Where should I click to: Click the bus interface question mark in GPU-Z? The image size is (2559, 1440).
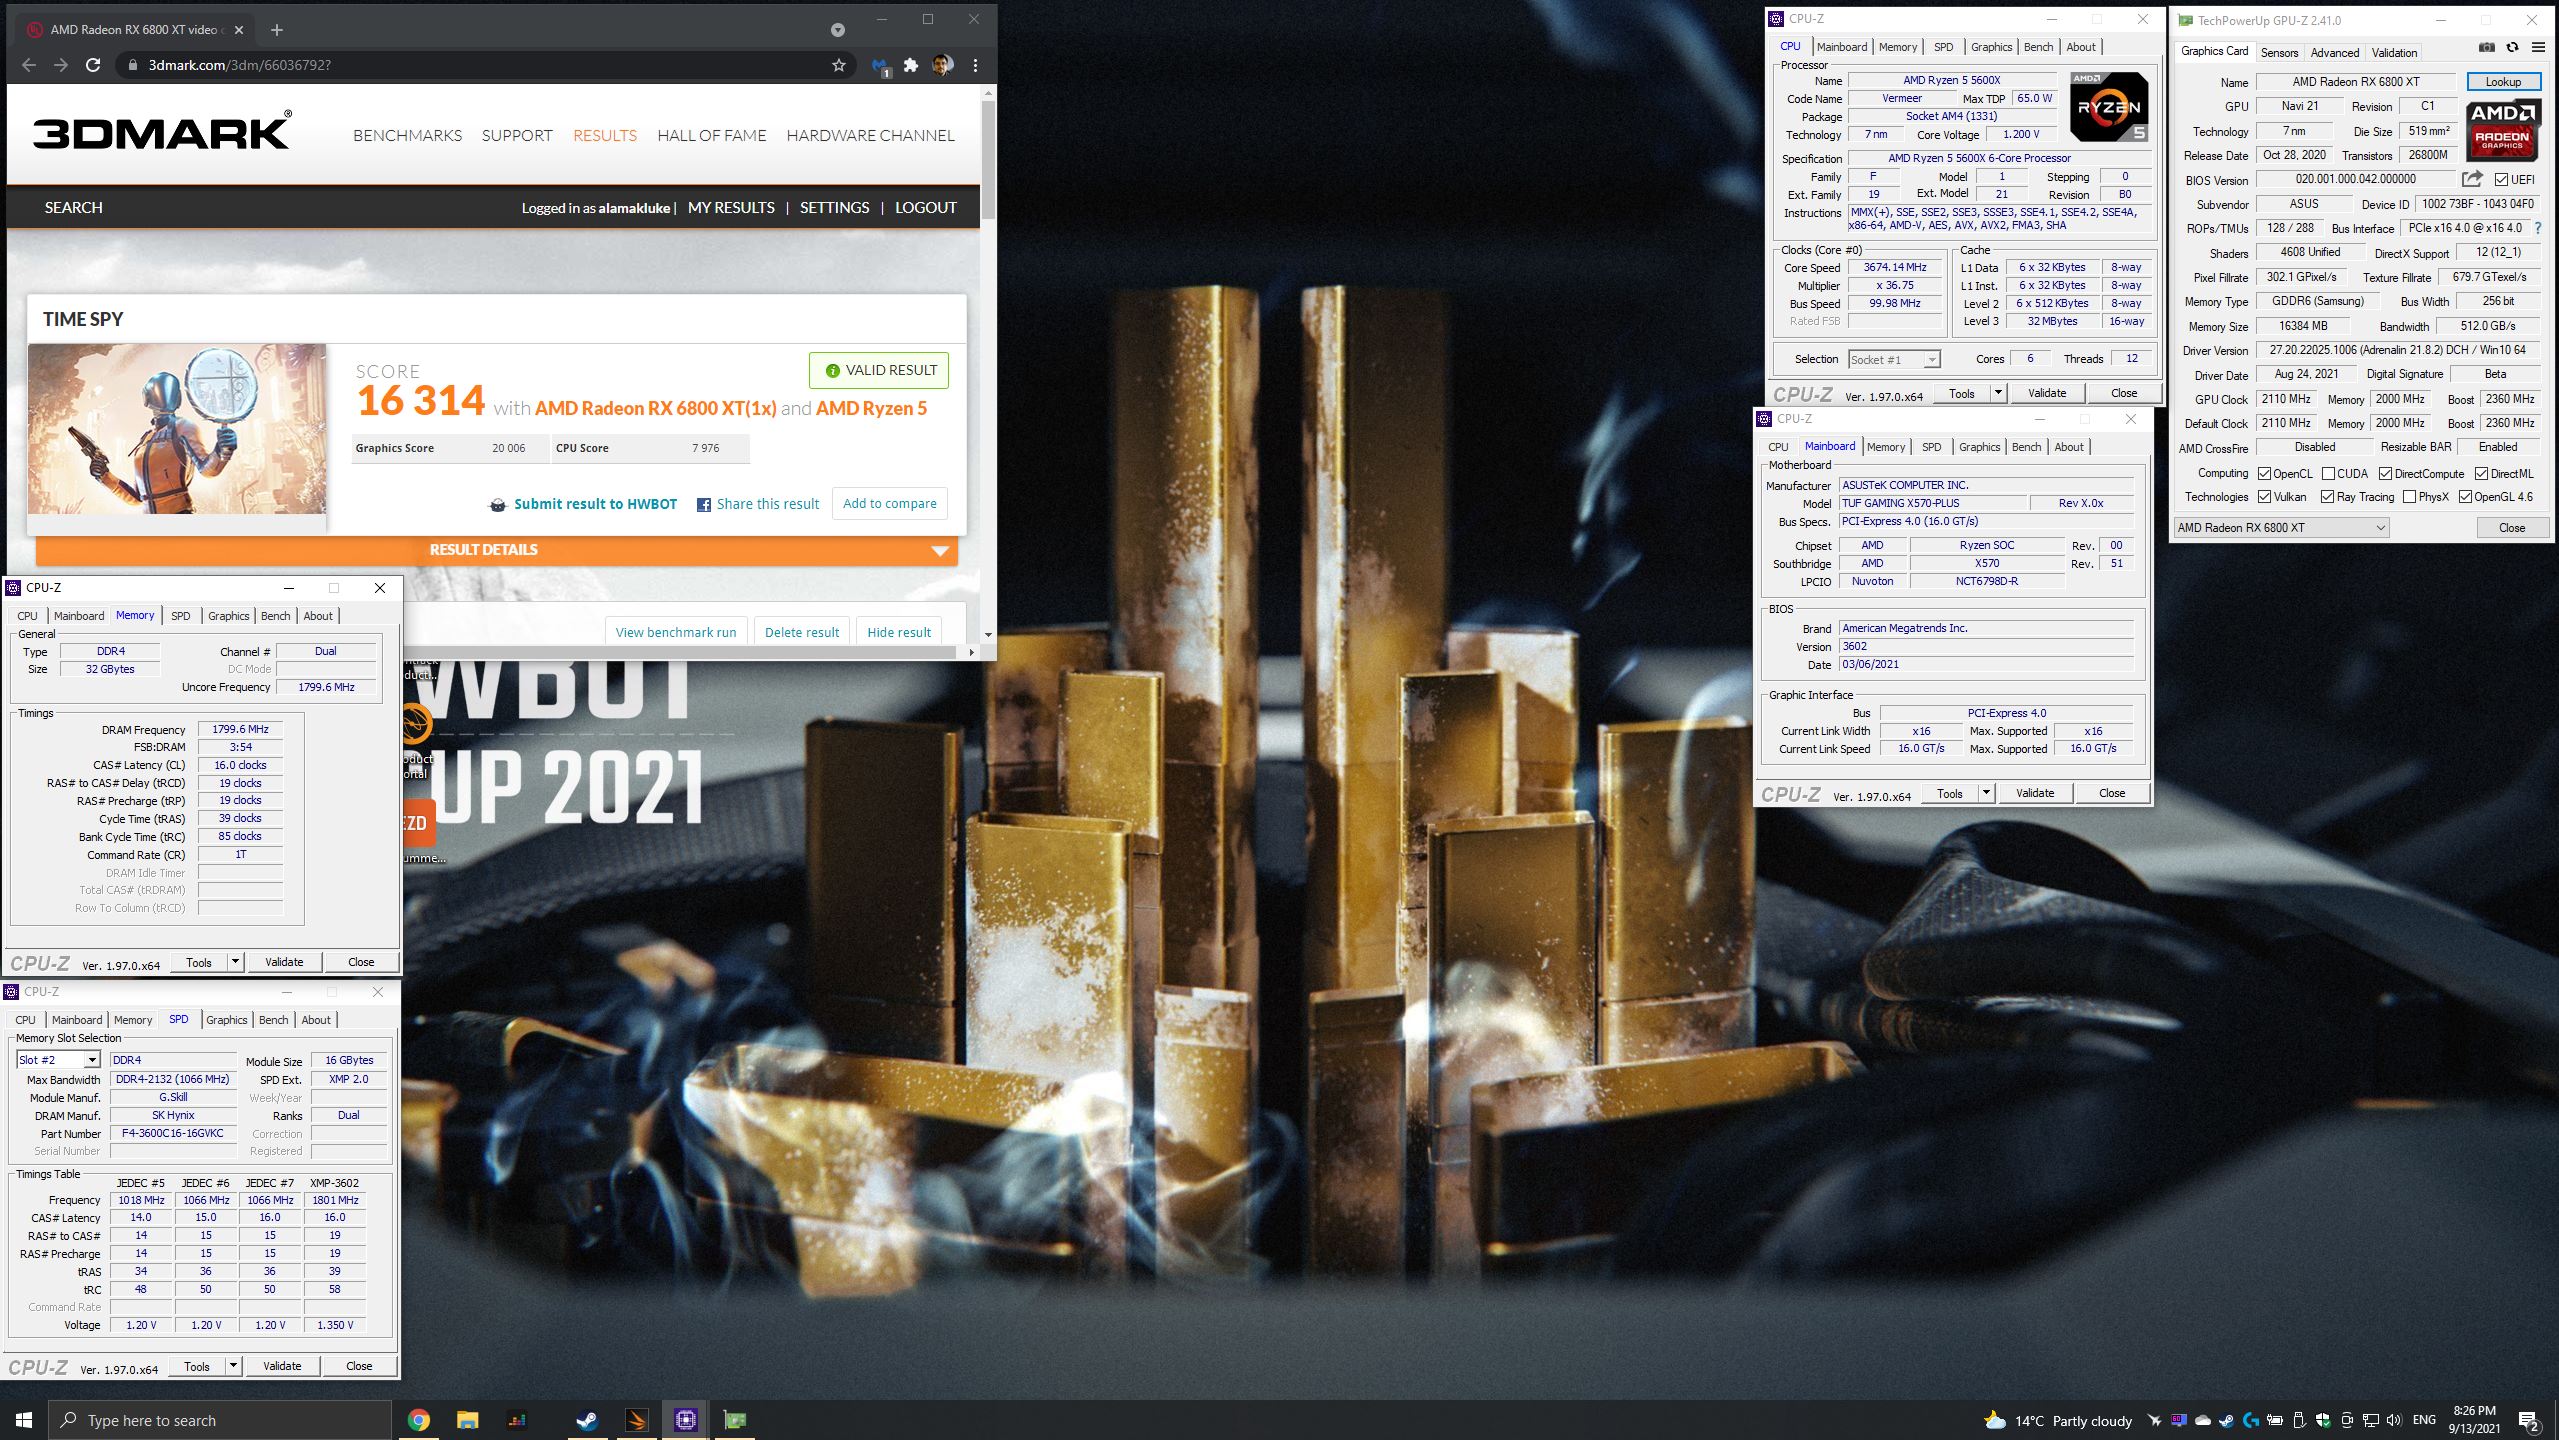pyautogui.click(x=2538, y=228)
